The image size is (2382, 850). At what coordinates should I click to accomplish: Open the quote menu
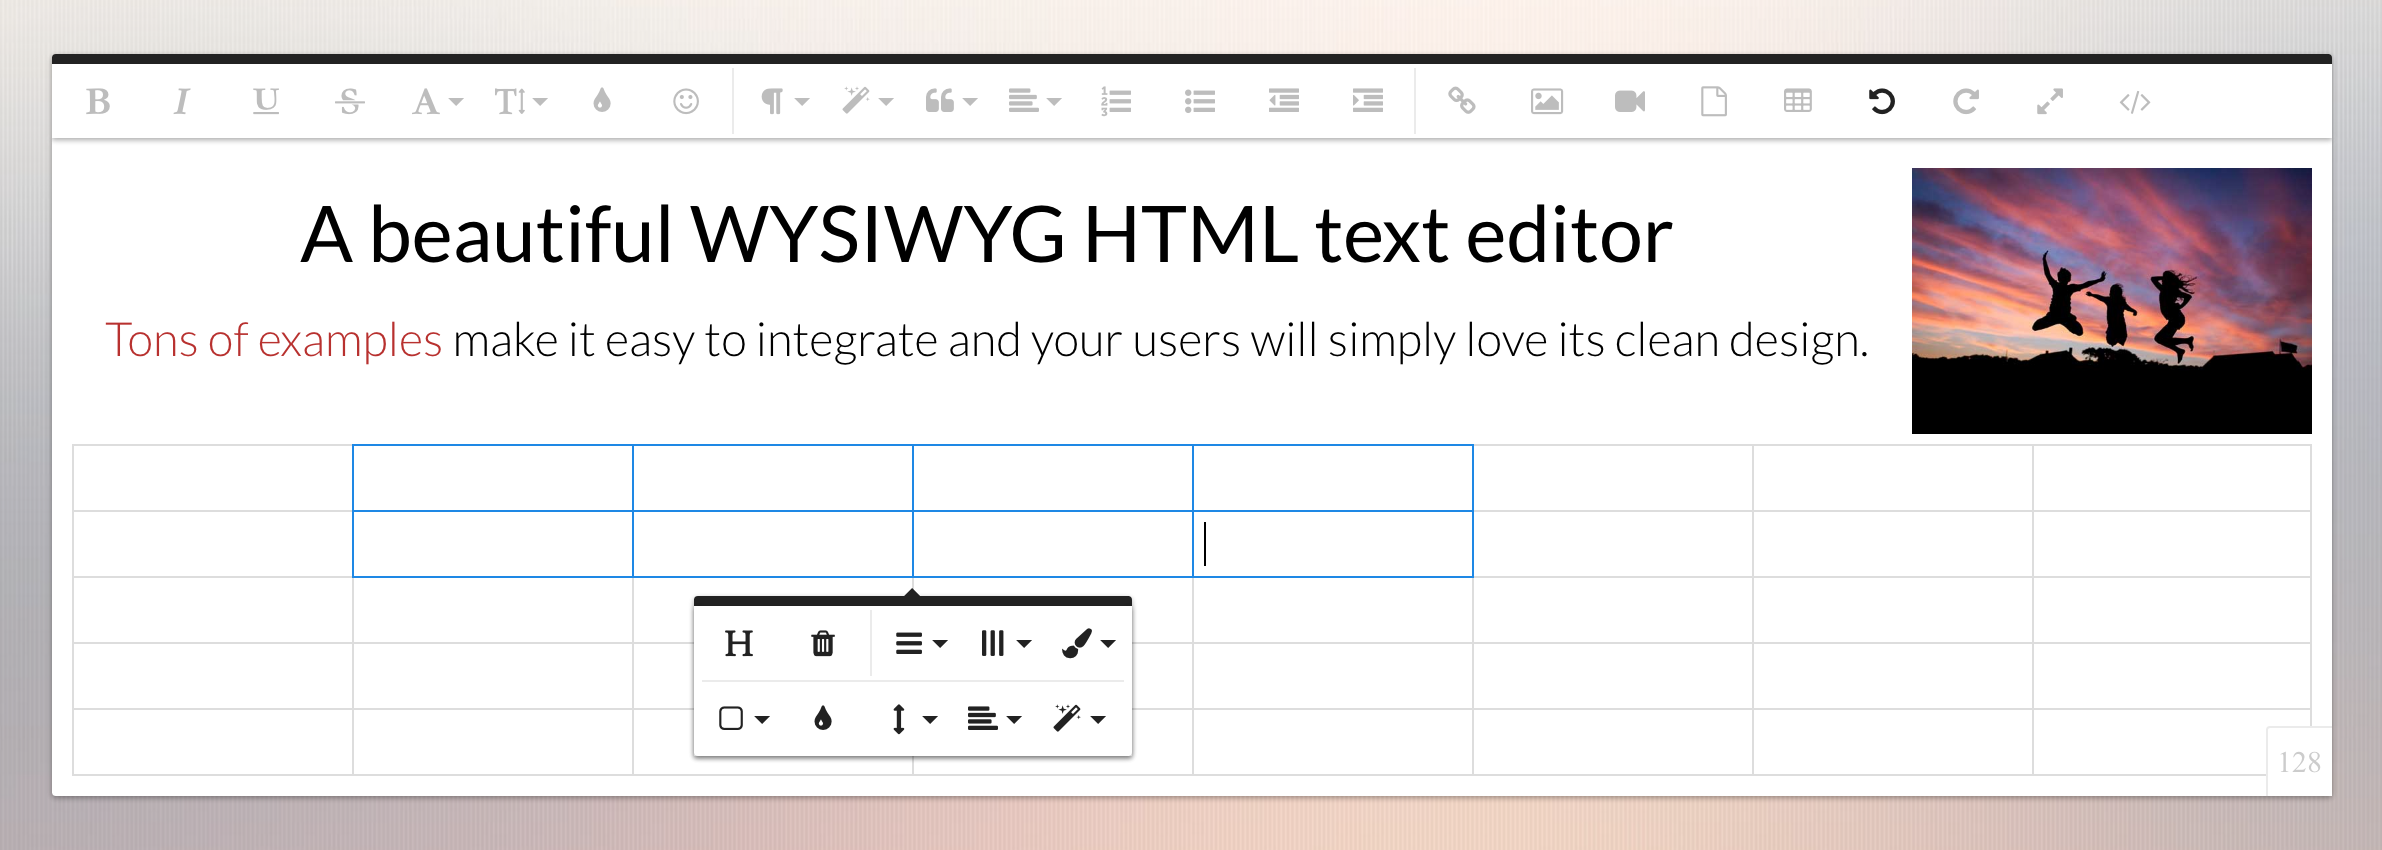pos(950,101)
